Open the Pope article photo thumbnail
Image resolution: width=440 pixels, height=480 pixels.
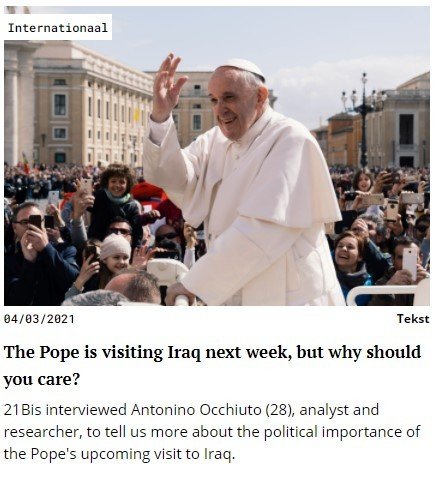click(217, 156)
